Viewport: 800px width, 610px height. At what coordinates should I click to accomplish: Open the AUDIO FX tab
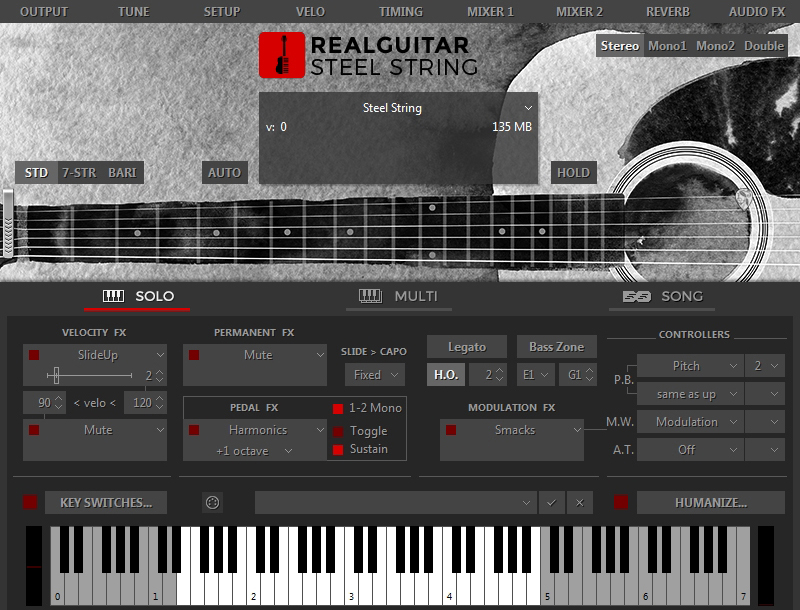click(x=757, y=12)
